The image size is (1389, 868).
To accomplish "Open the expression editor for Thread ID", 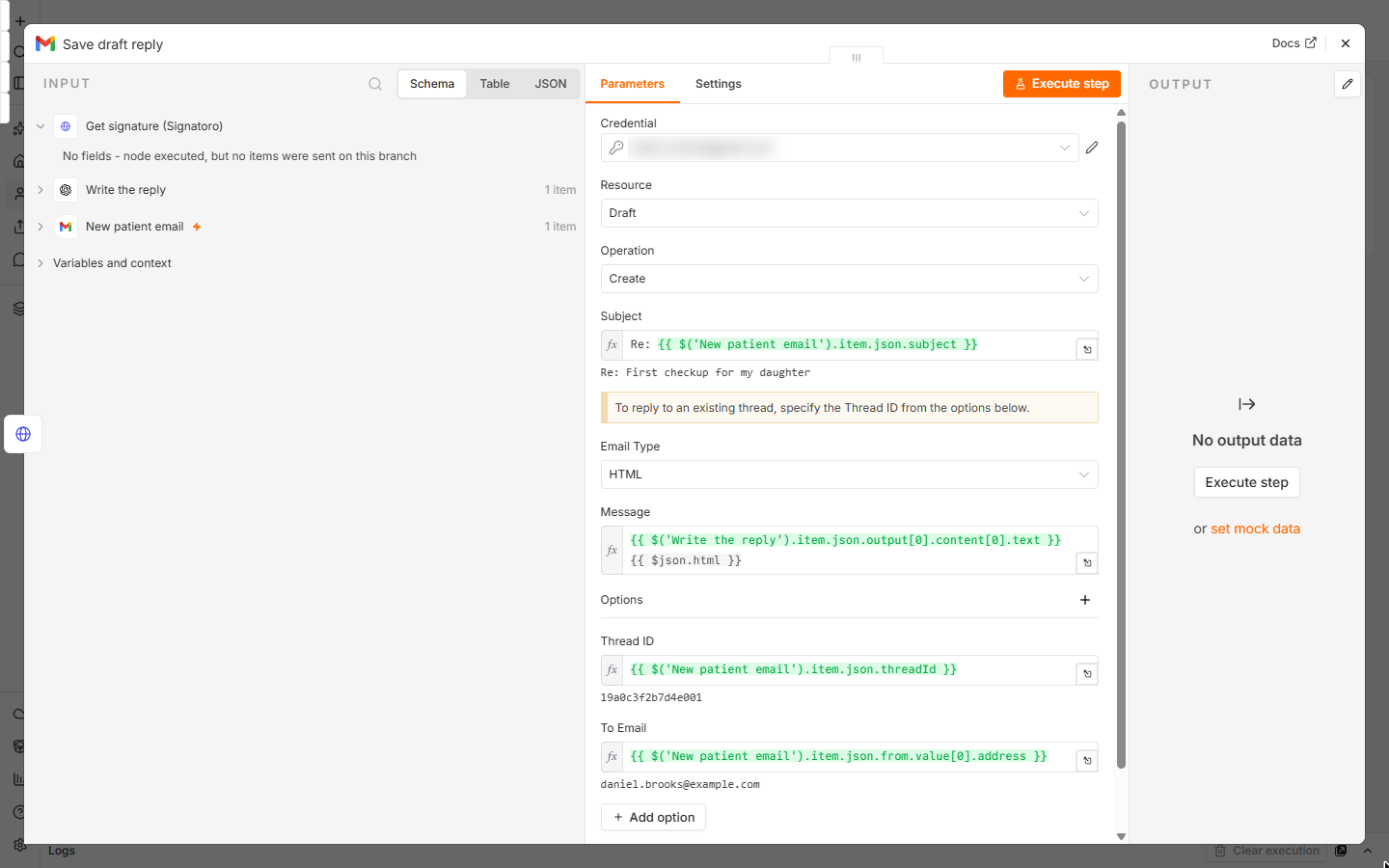I will coord(1086,674).
